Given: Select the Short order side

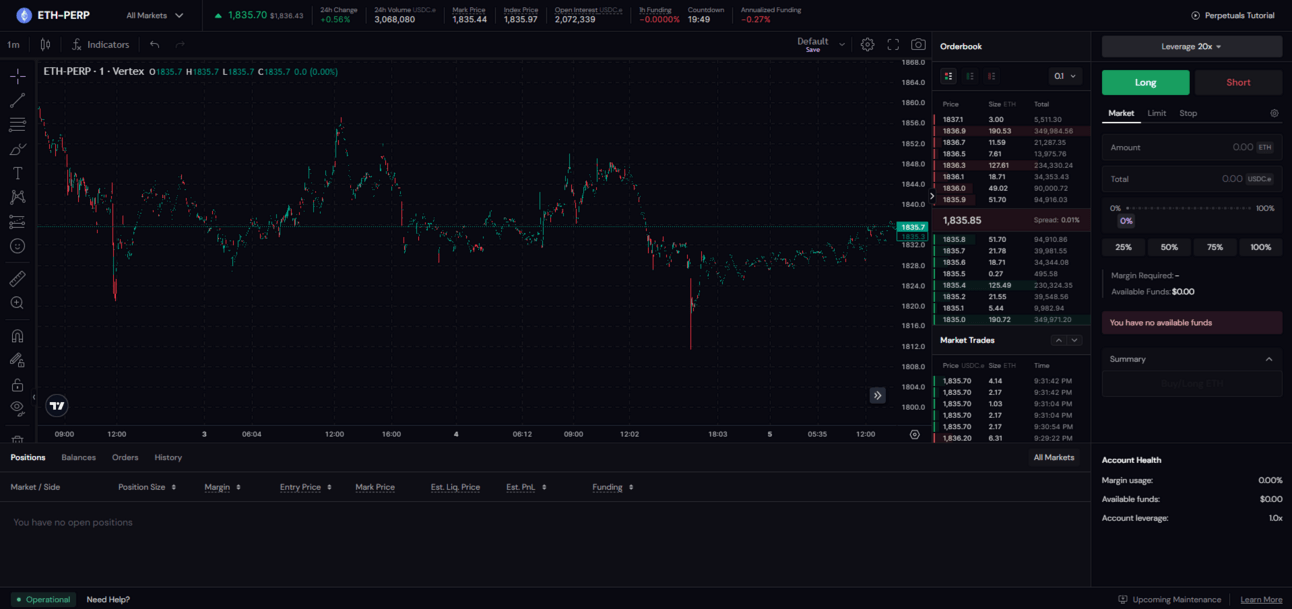Looking at the screenshot, I should [x=1238, y=82].
